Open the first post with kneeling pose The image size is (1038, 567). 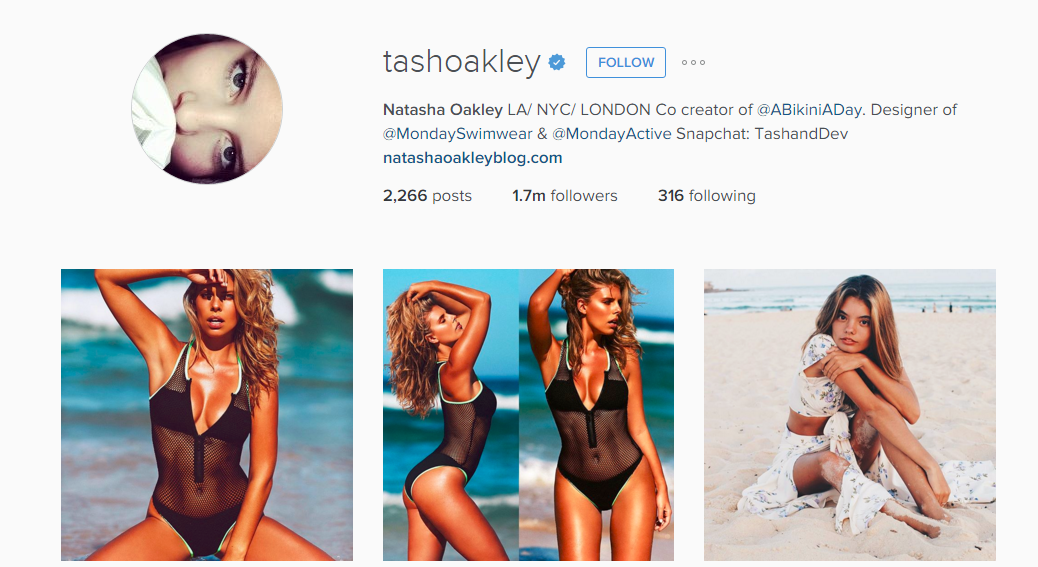(x=207, y=415)
